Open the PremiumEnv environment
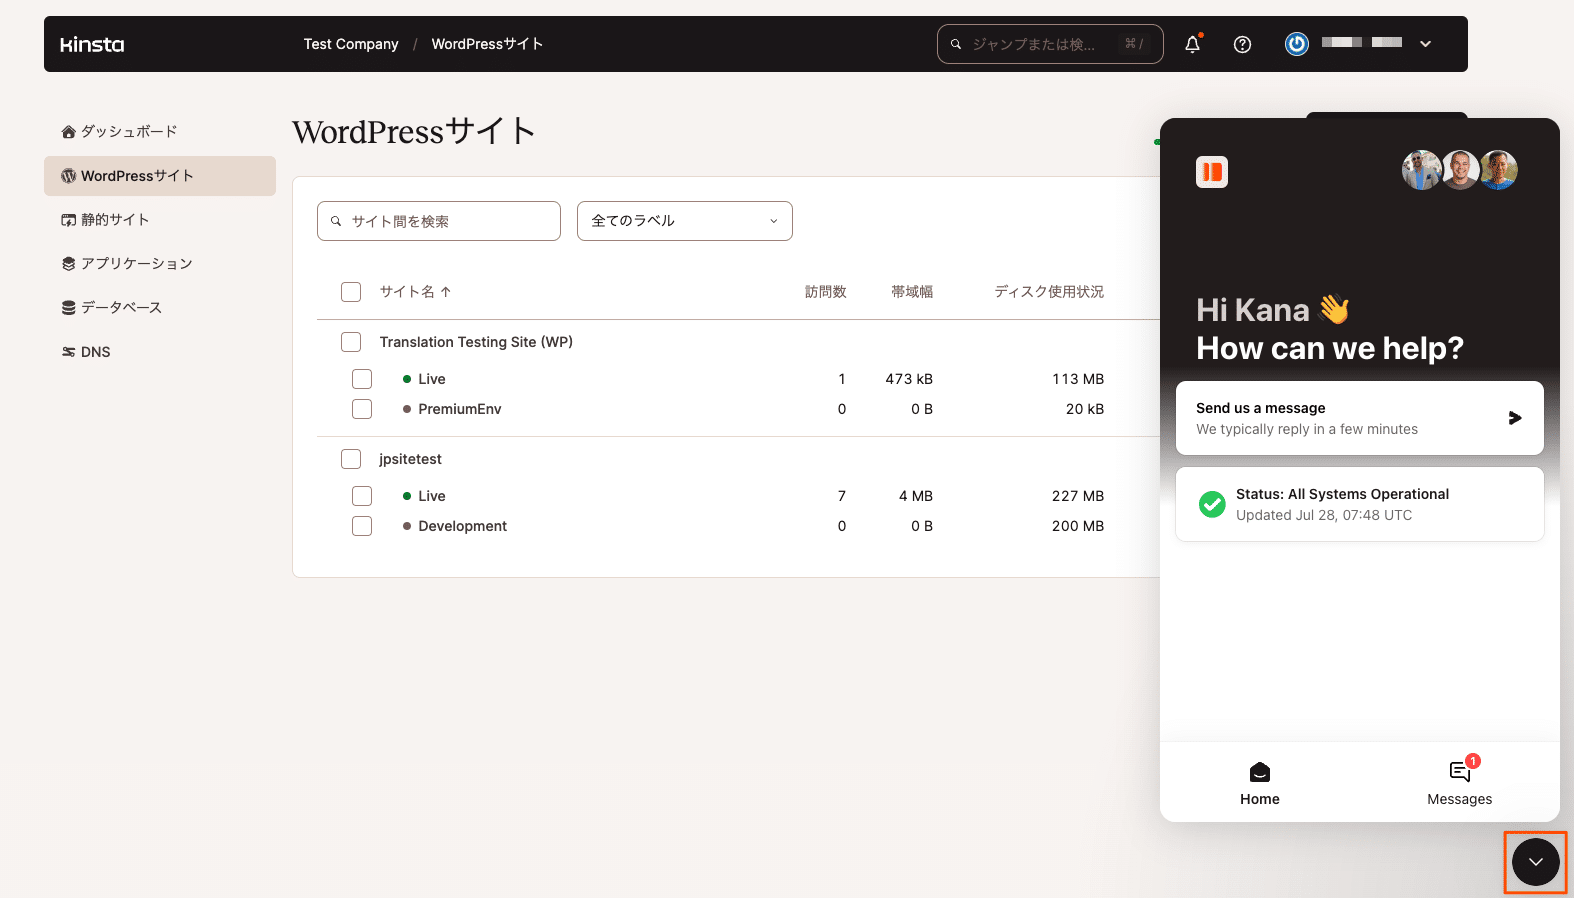This screenshot has width=1574, height=898. 460,409
